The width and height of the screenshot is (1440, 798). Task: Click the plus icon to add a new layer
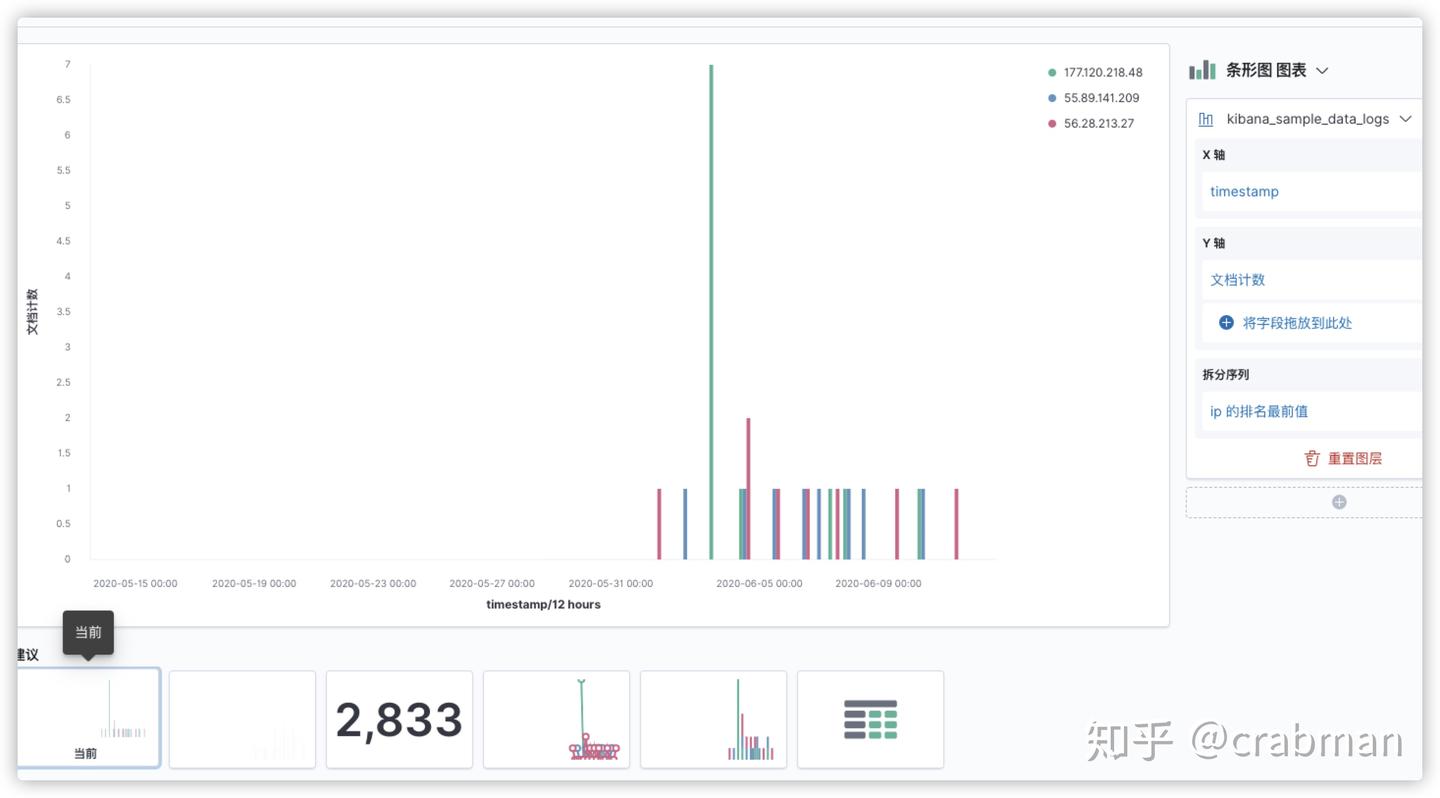tap(1339, 501)
